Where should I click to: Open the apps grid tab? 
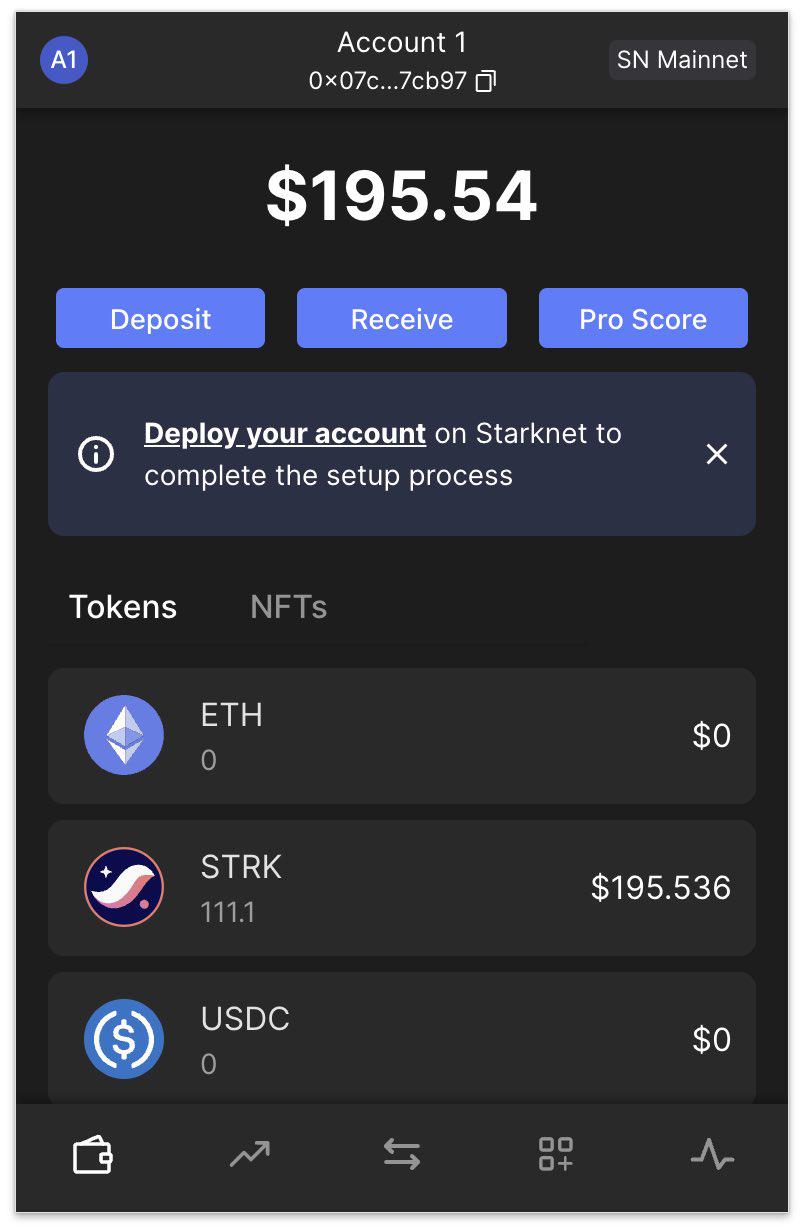[556, 1155]
